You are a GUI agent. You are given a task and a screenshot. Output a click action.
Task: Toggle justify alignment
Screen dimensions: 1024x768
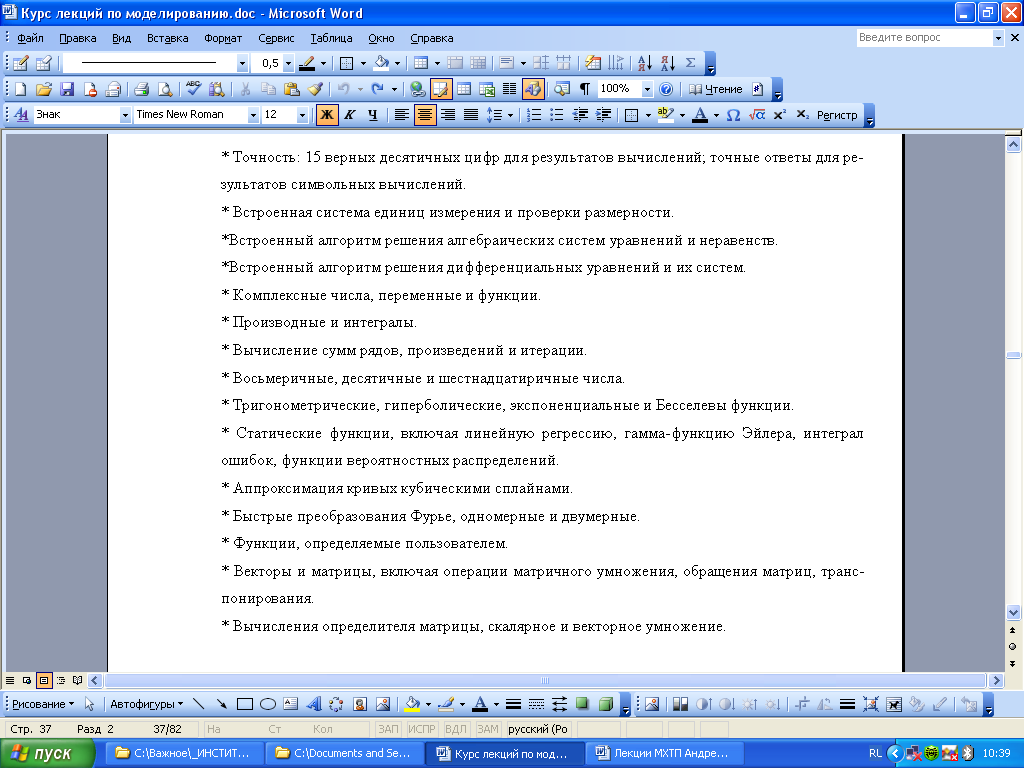click(x=471, y=115)
